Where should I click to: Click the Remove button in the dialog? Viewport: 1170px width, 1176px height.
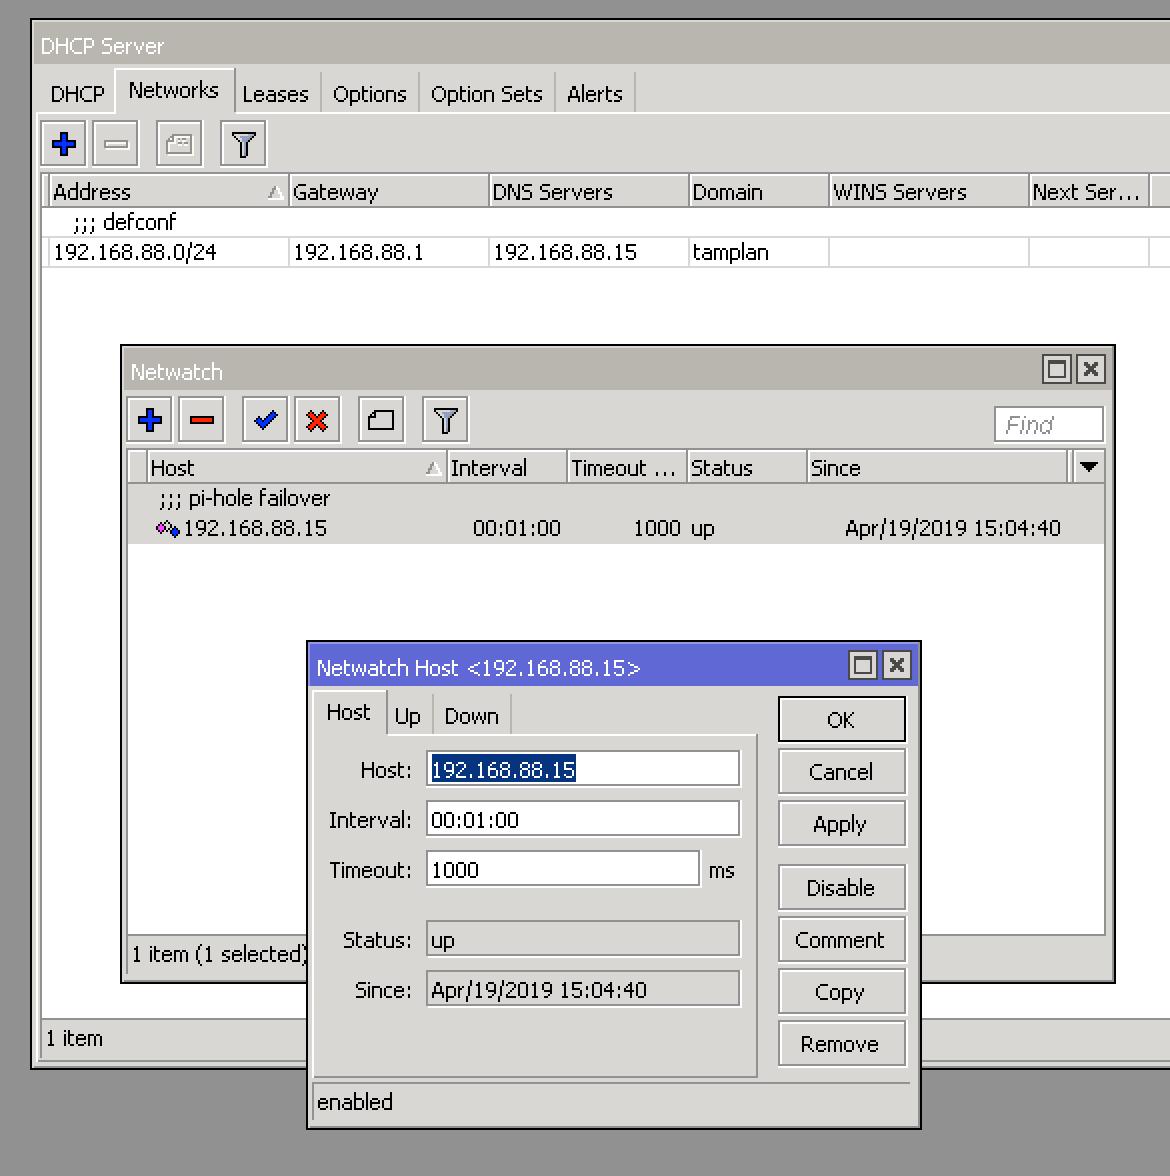842,1044
